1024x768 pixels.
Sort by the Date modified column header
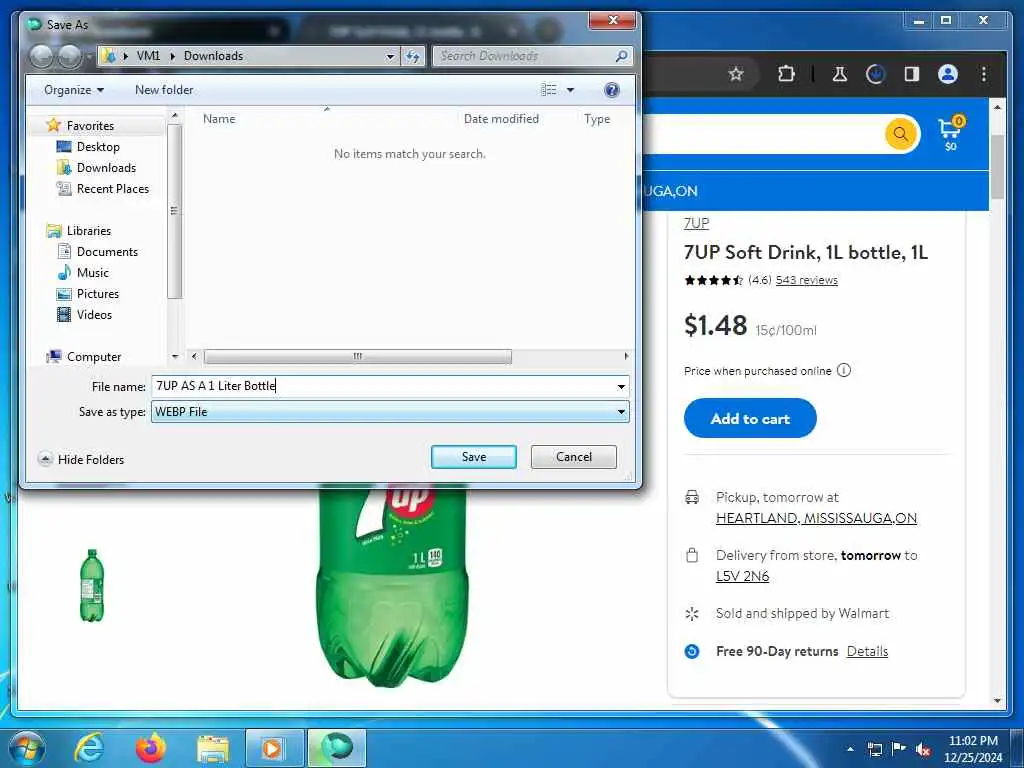[501, 119]
